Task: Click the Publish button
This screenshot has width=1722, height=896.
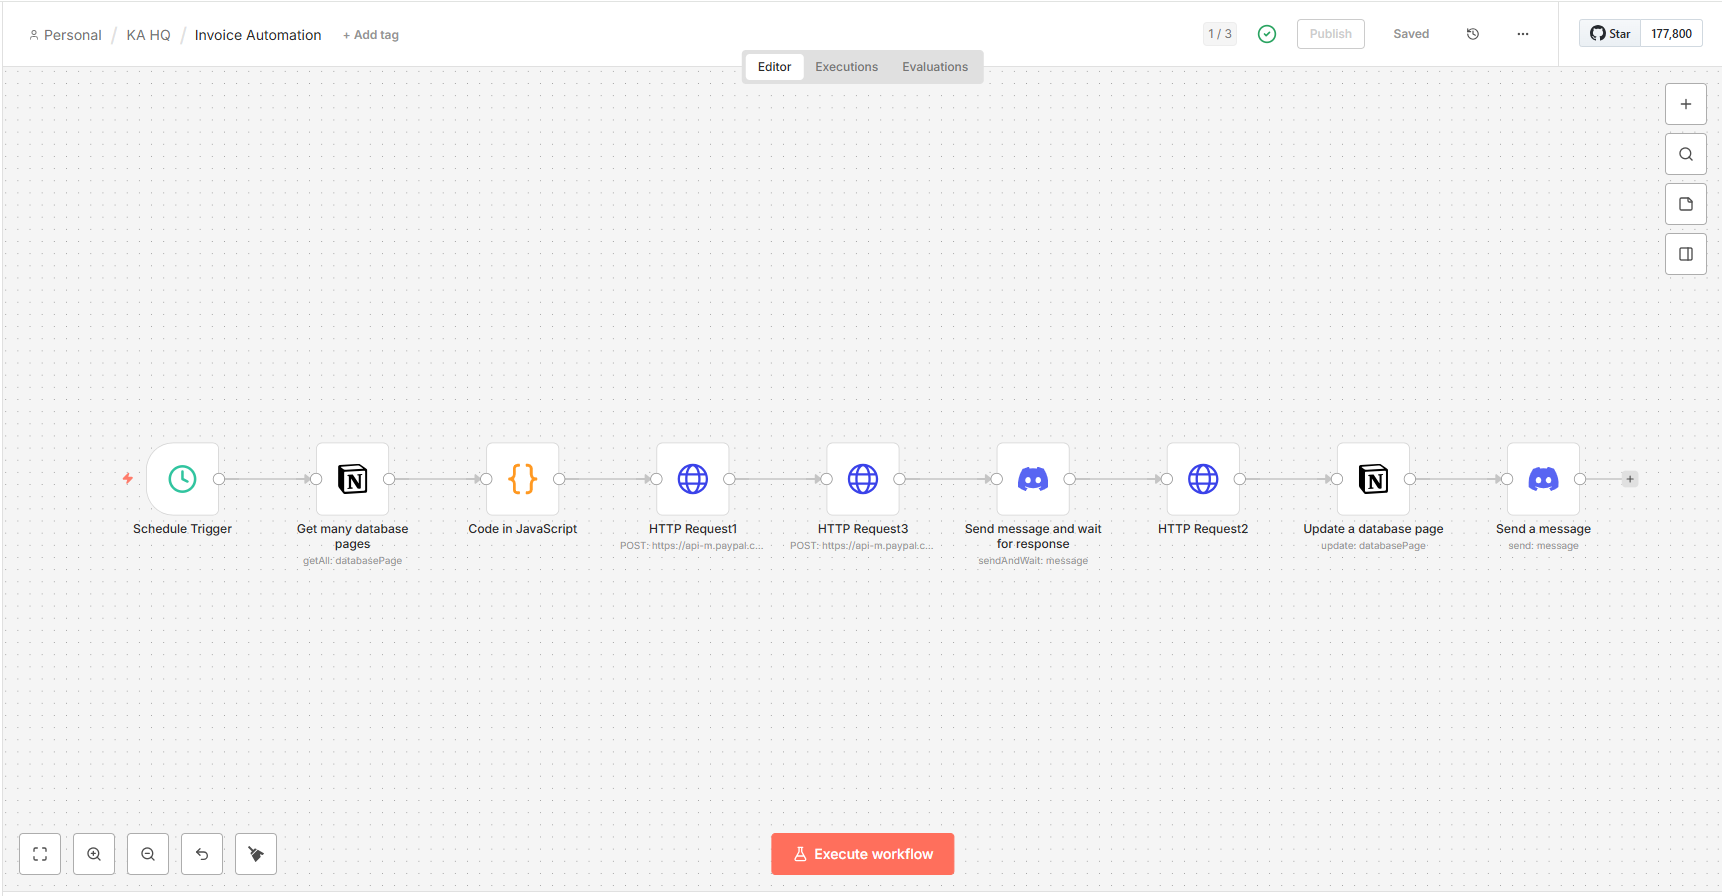Action: click(x=1330, y=34)
